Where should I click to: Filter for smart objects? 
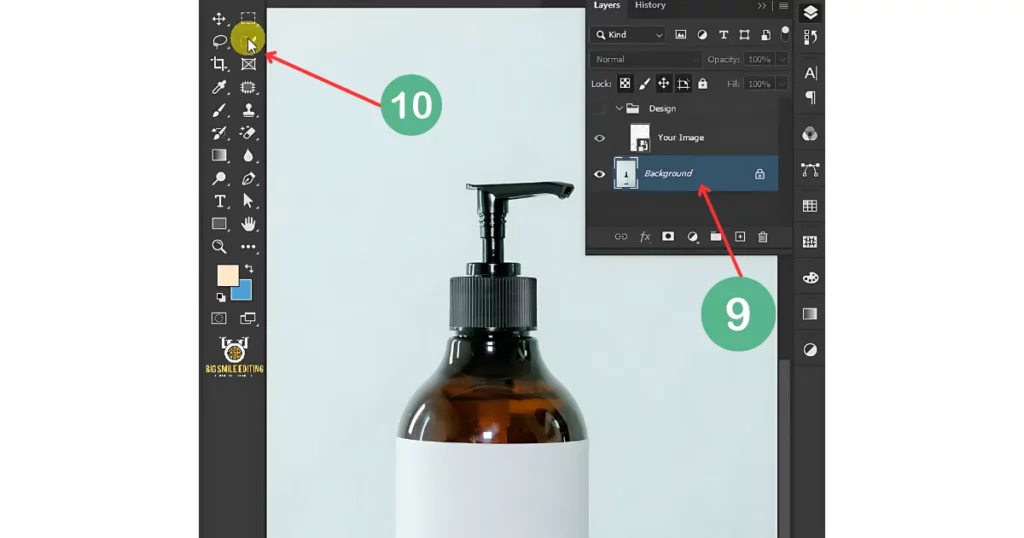tap(765, 35)
